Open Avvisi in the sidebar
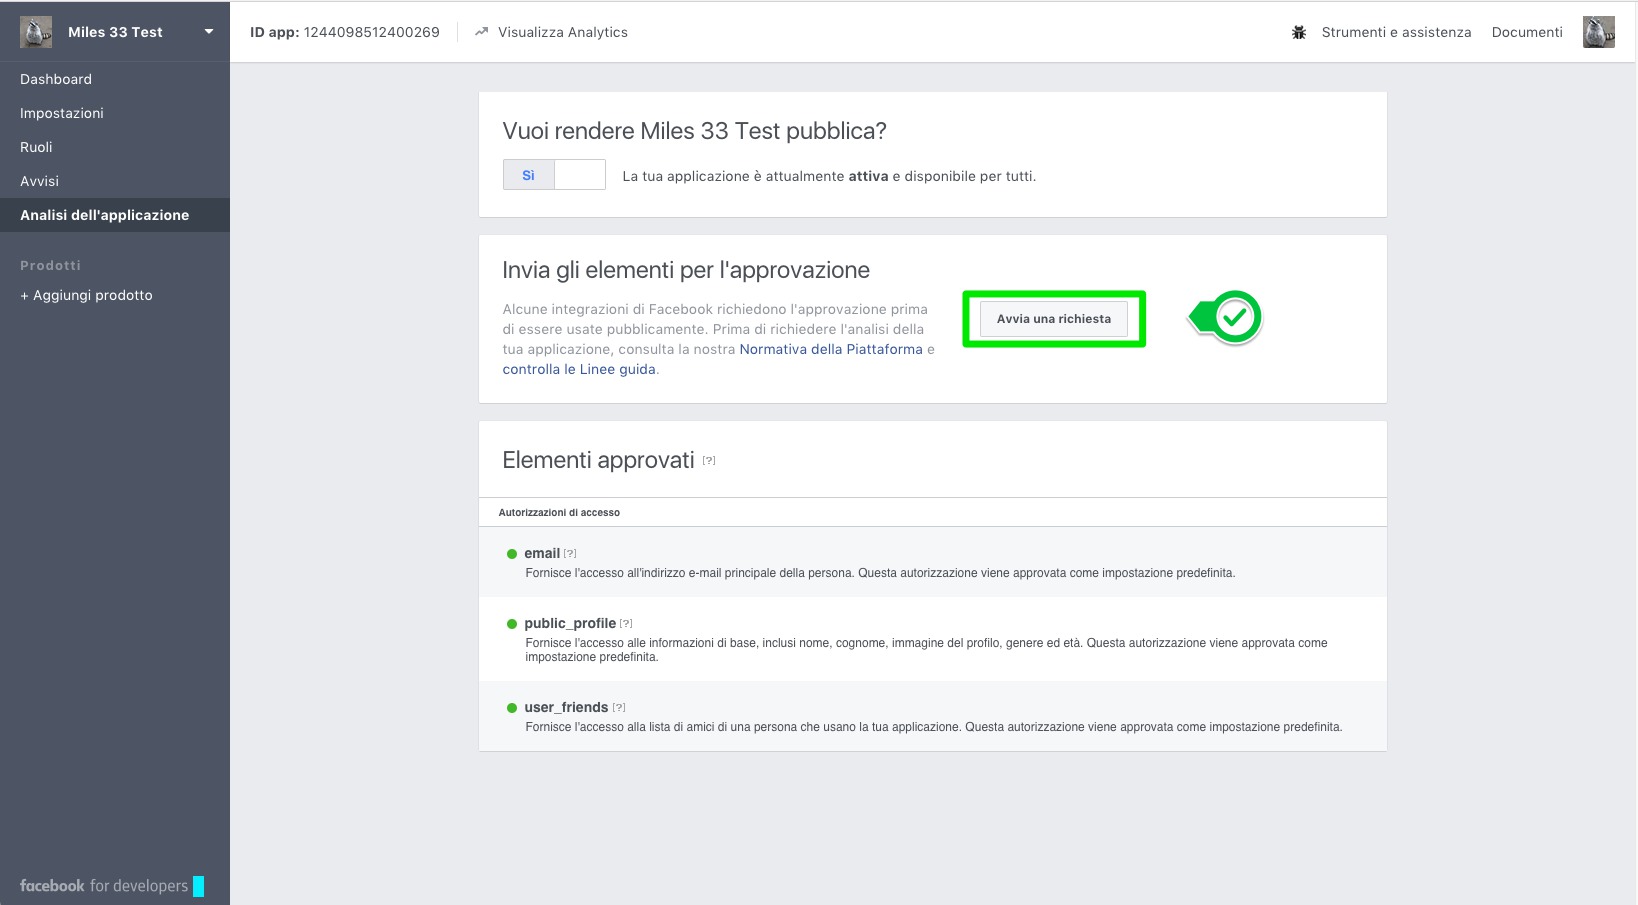The width and height of the screenshot is (1638, 905). [x=40, y=181]
